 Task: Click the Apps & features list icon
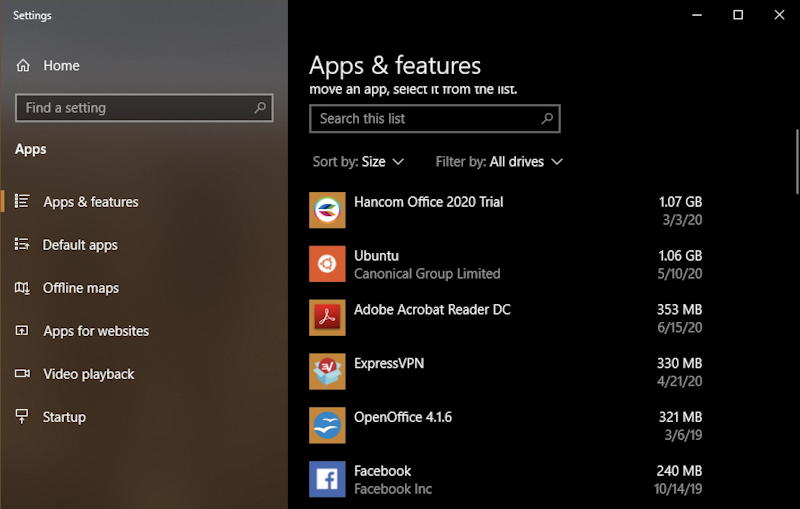22,201
